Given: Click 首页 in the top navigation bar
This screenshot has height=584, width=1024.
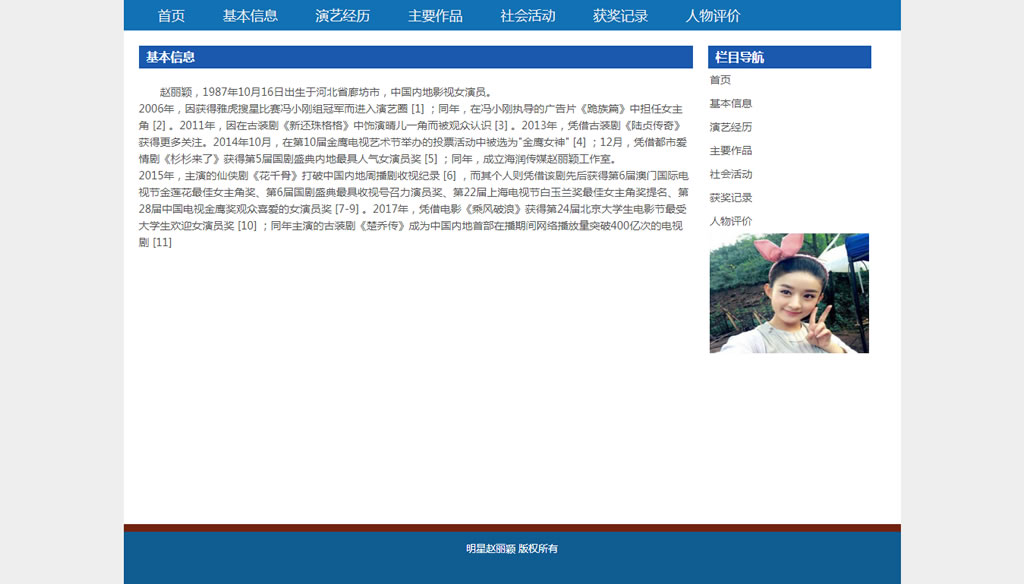Looking at the screenshot, I should tap(171, 16).
